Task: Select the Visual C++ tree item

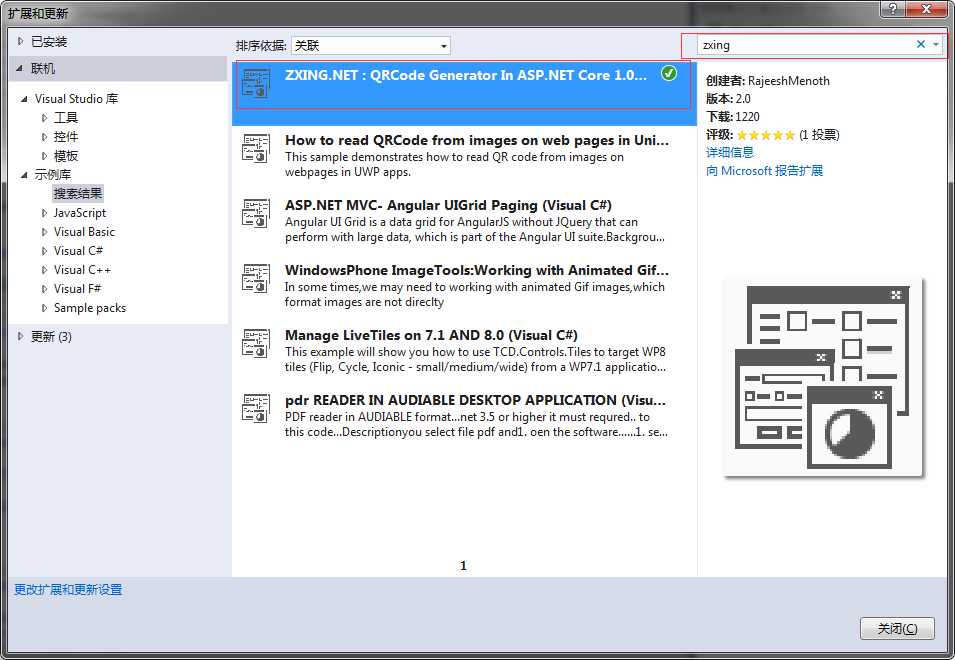Action: tap(82, 269)
